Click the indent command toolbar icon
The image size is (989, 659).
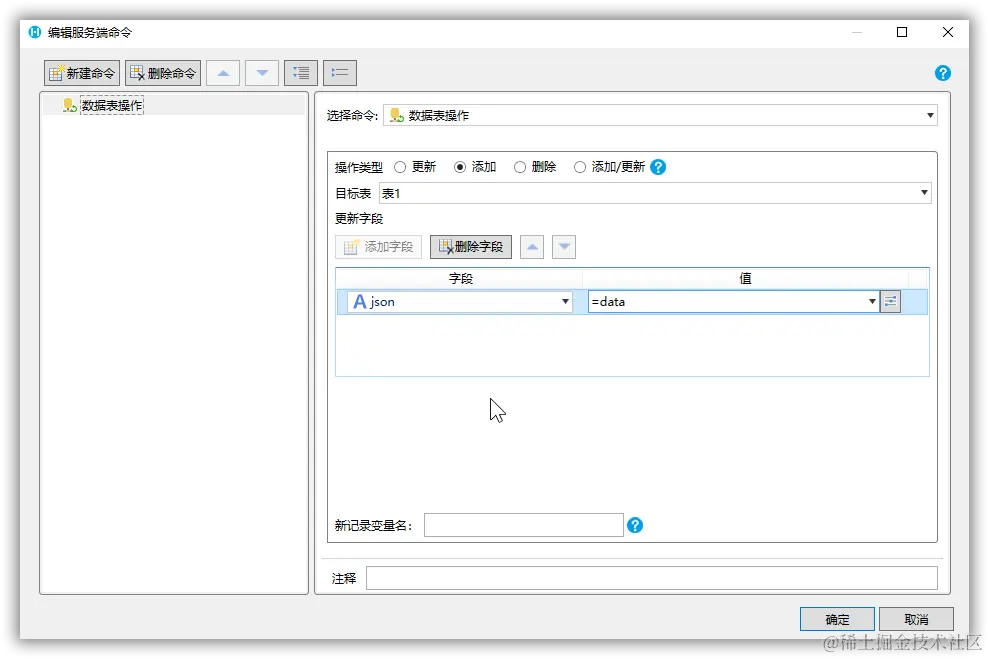click(301, 73)
